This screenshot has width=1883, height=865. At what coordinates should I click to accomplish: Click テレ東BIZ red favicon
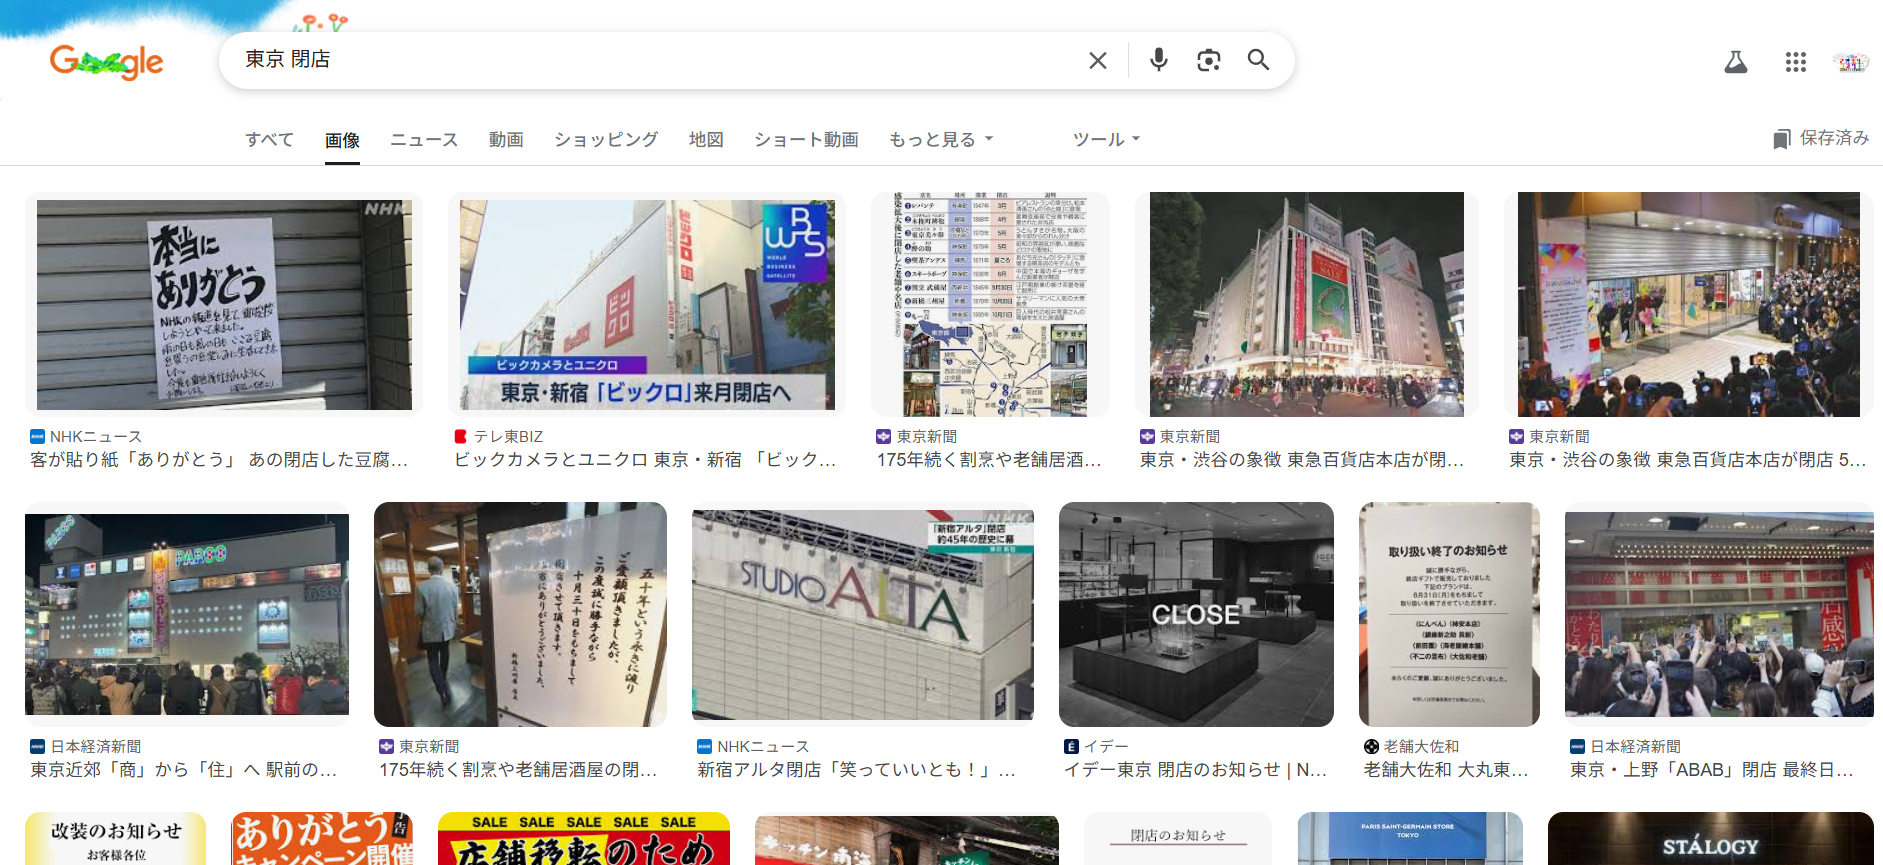[461, 437]
